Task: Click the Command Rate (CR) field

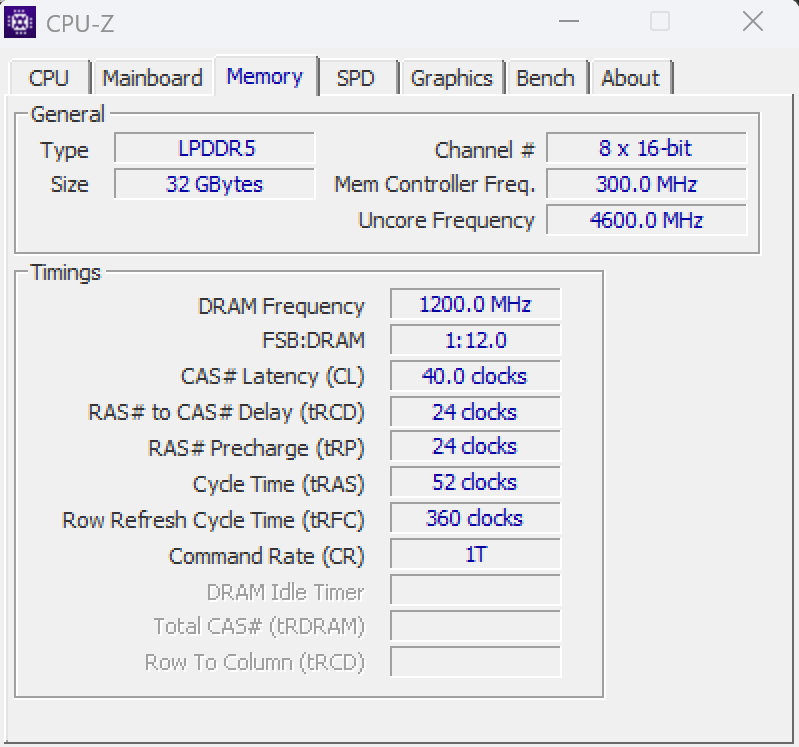Action: 475,555
